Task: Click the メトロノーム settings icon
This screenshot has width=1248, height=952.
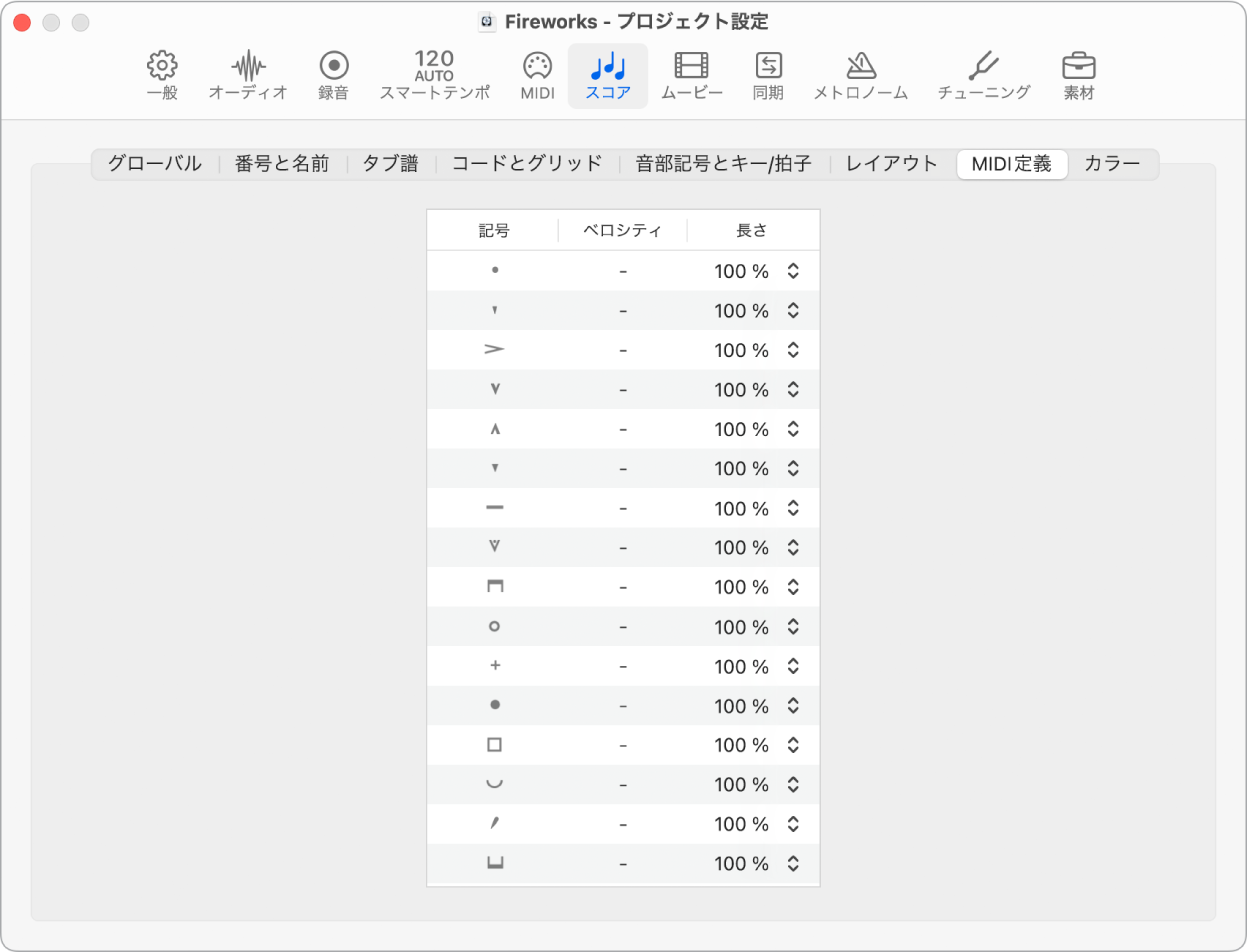Action: tap(859, 75)
